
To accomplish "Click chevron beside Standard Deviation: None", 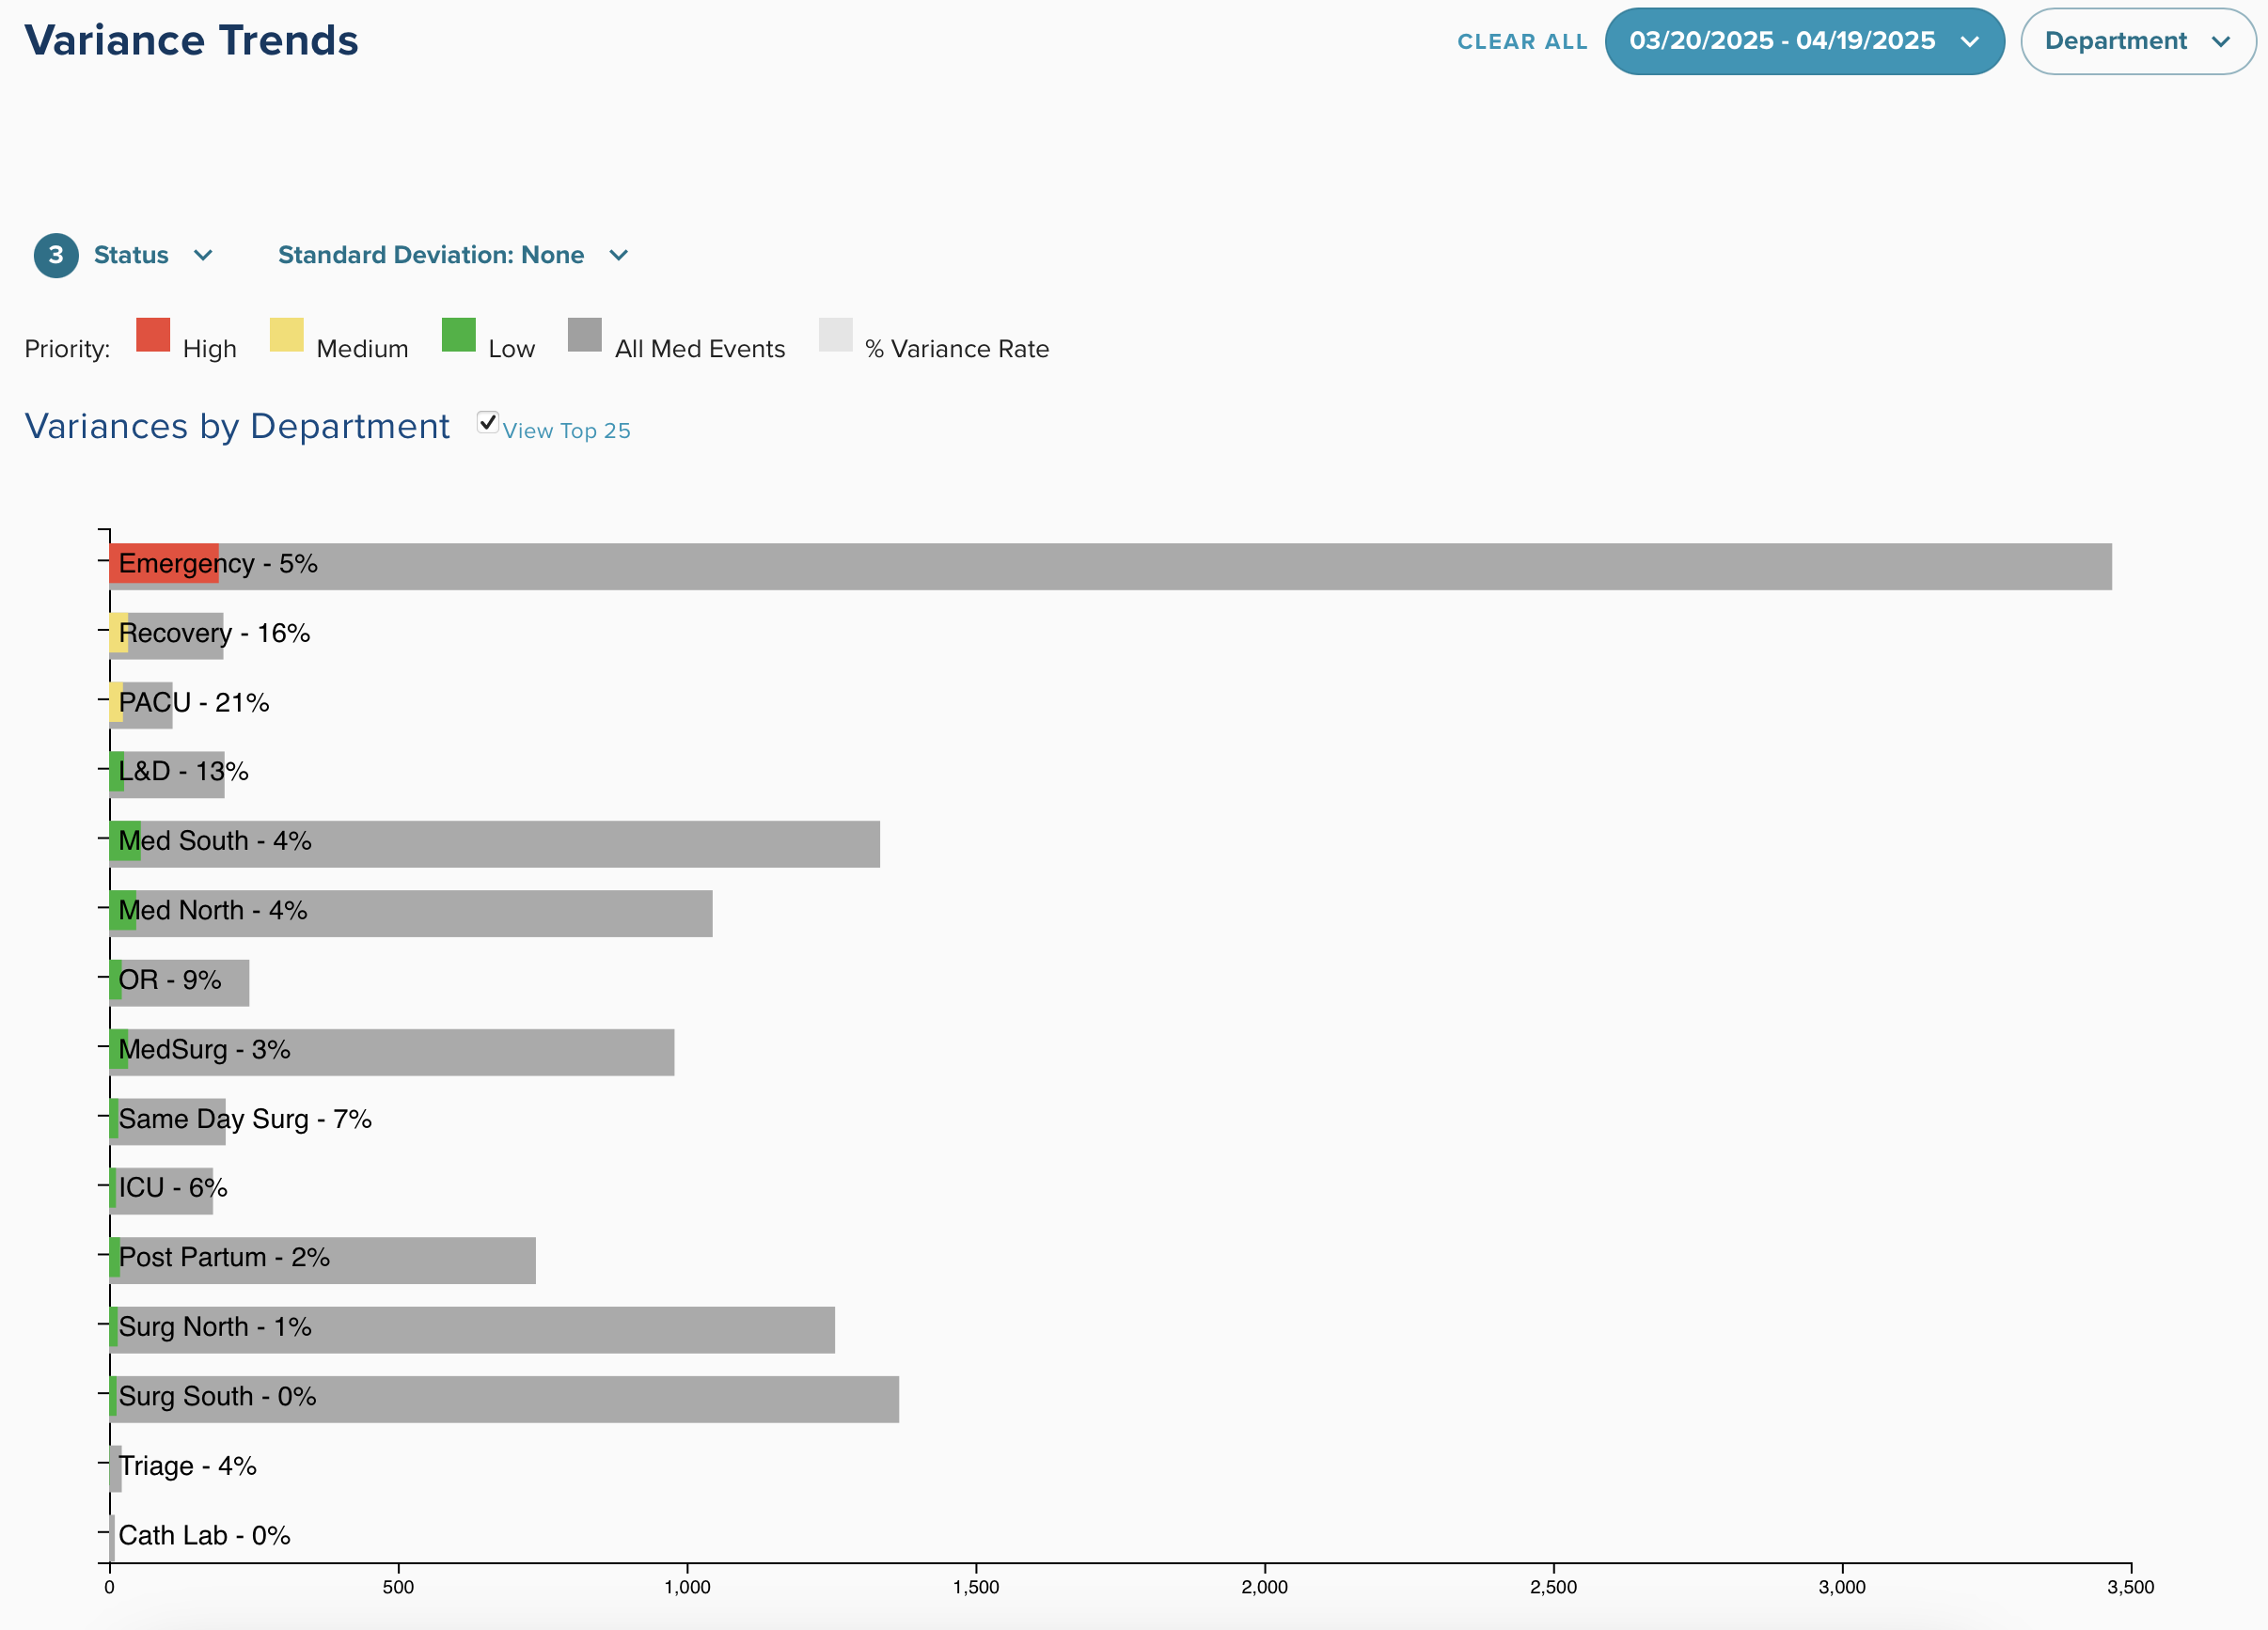I will (619, 255).
